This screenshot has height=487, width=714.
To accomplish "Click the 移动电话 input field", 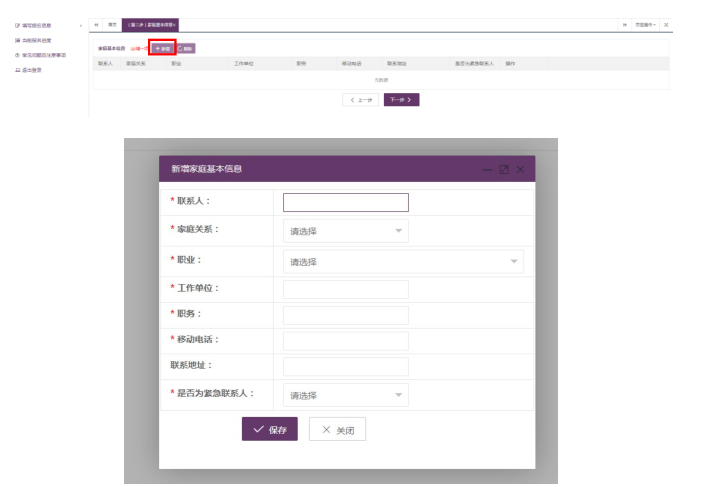I will click(346, 341).
